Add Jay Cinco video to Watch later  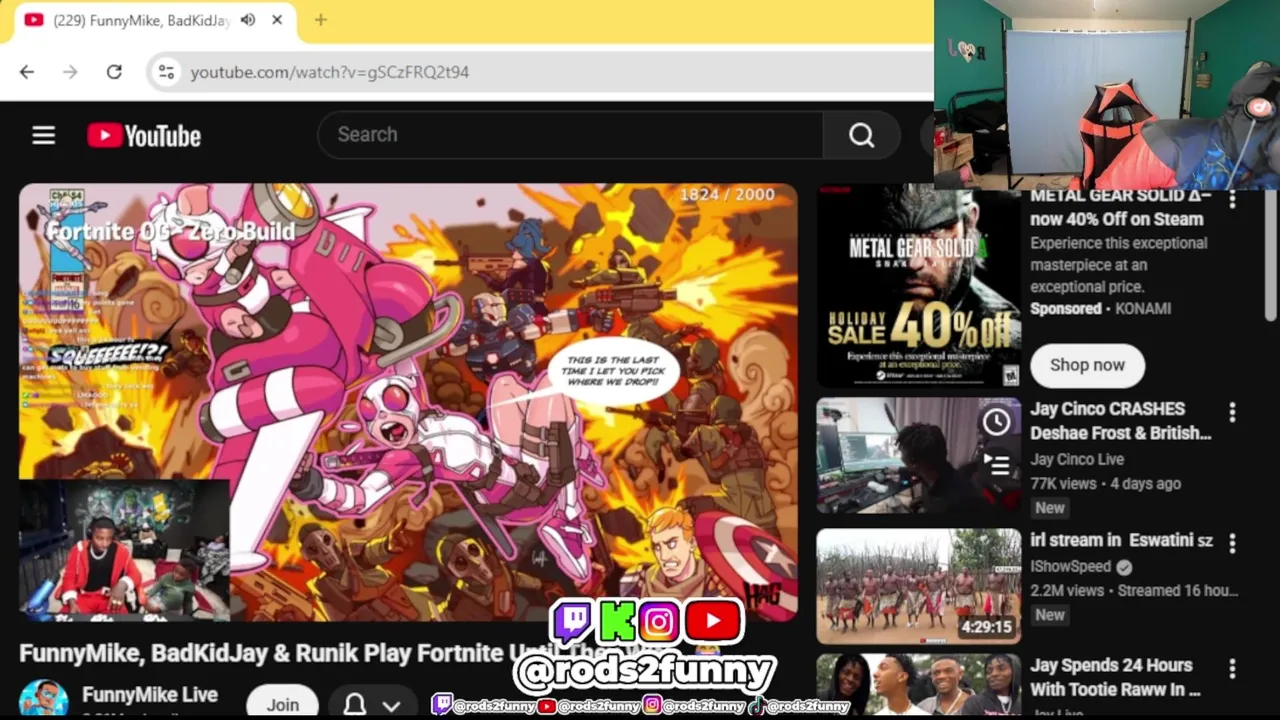pyautogui.click(x=996, y=422)
